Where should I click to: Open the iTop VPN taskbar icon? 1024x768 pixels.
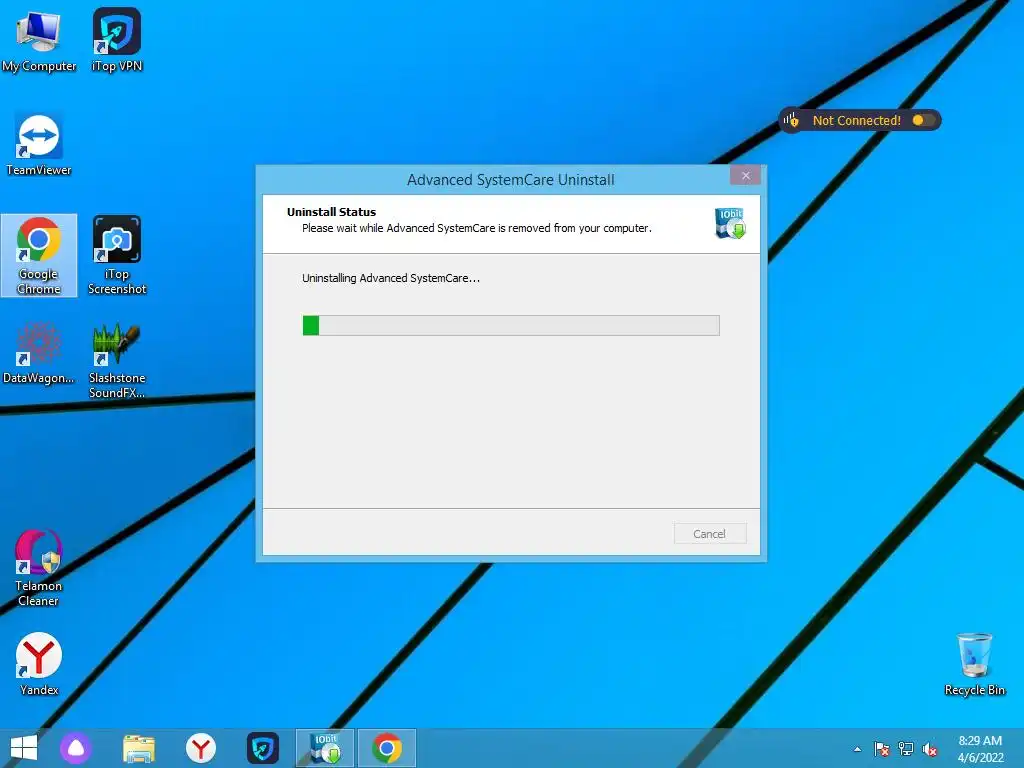[263, 748]
